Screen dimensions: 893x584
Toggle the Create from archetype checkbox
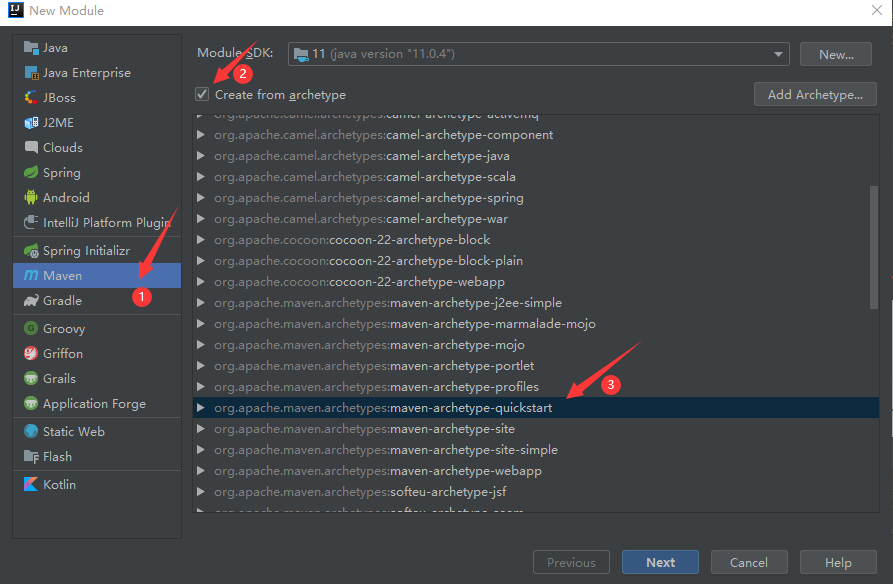[202, 94]
